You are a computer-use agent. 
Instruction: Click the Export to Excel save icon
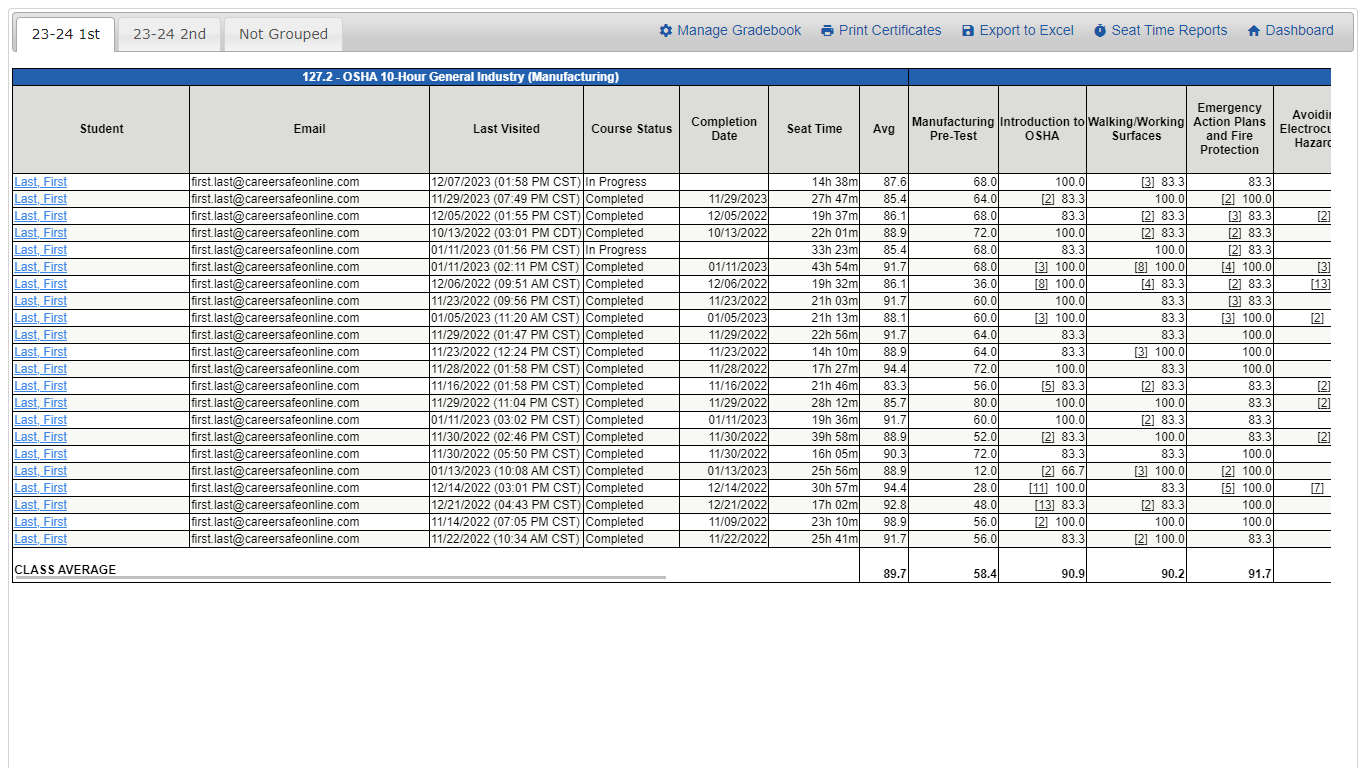[x=968, y=31]
